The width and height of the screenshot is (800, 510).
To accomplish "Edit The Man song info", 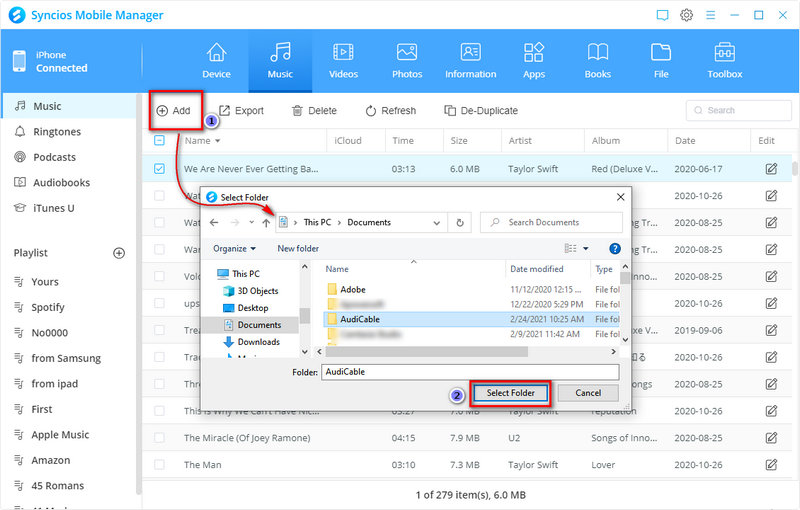I will (x=771, y=465).
